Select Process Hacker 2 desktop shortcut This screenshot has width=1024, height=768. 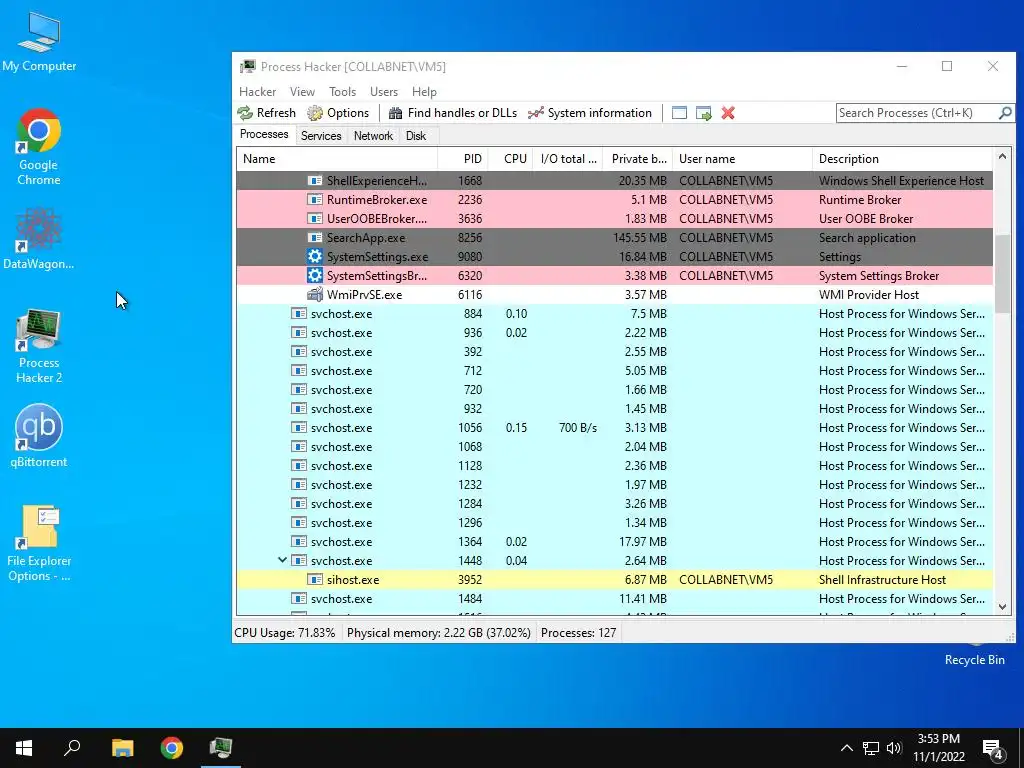pos(39,347)
